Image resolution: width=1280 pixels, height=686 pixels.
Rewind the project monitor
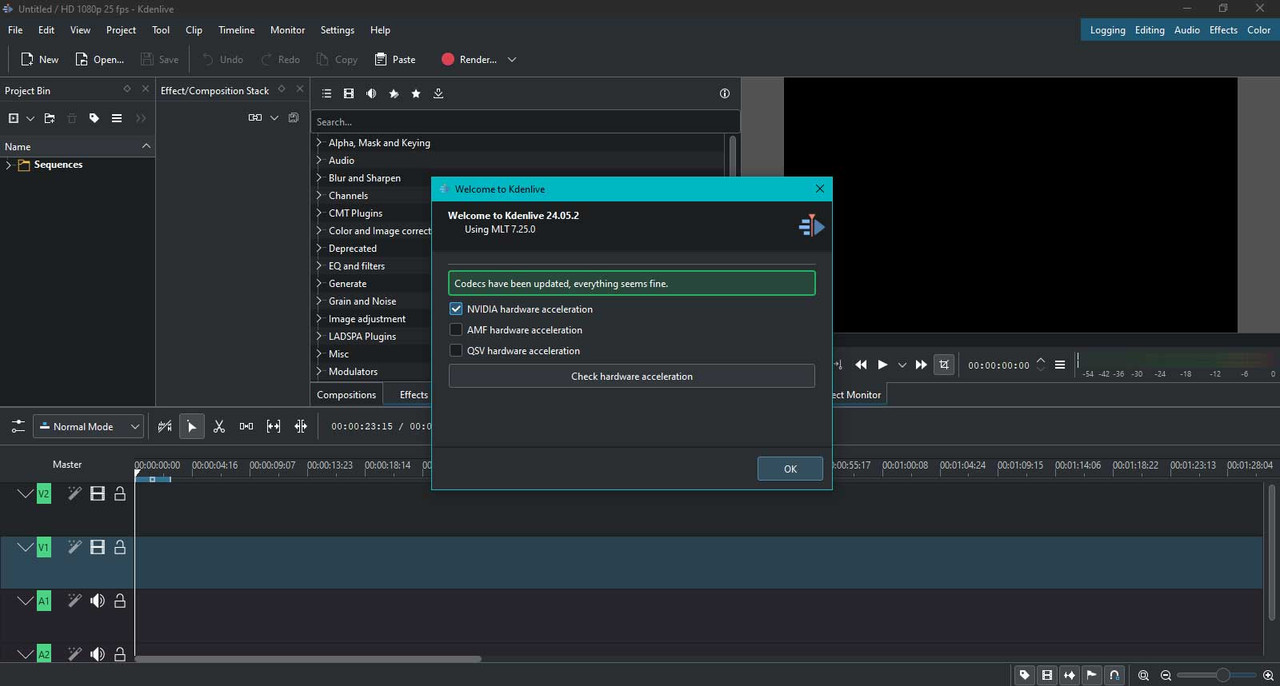(860, 365)
